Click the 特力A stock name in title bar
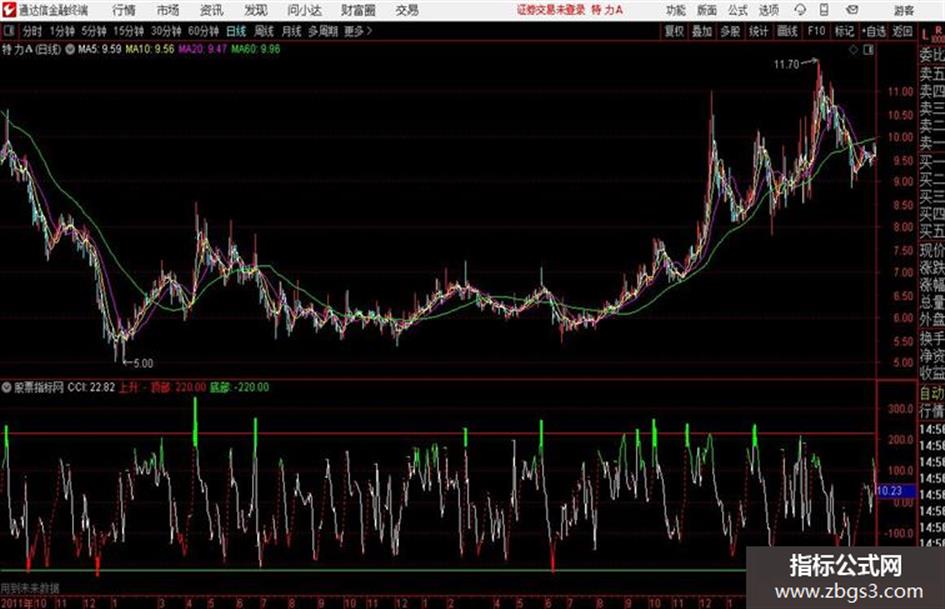The width and height of the screenshot is (945, 609). [607, 10]
